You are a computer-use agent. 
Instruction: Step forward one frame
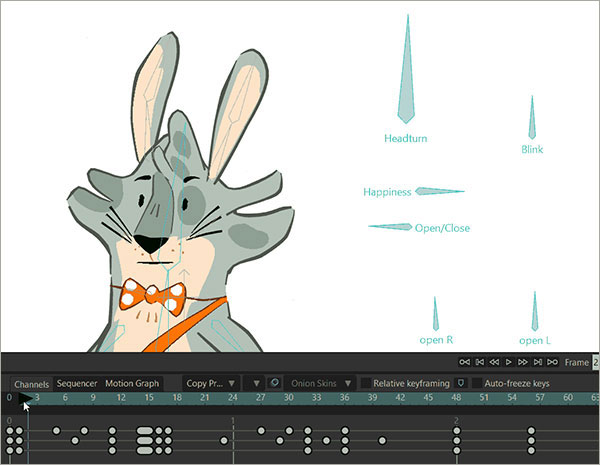pyautogui.click(x=523, y=361)
